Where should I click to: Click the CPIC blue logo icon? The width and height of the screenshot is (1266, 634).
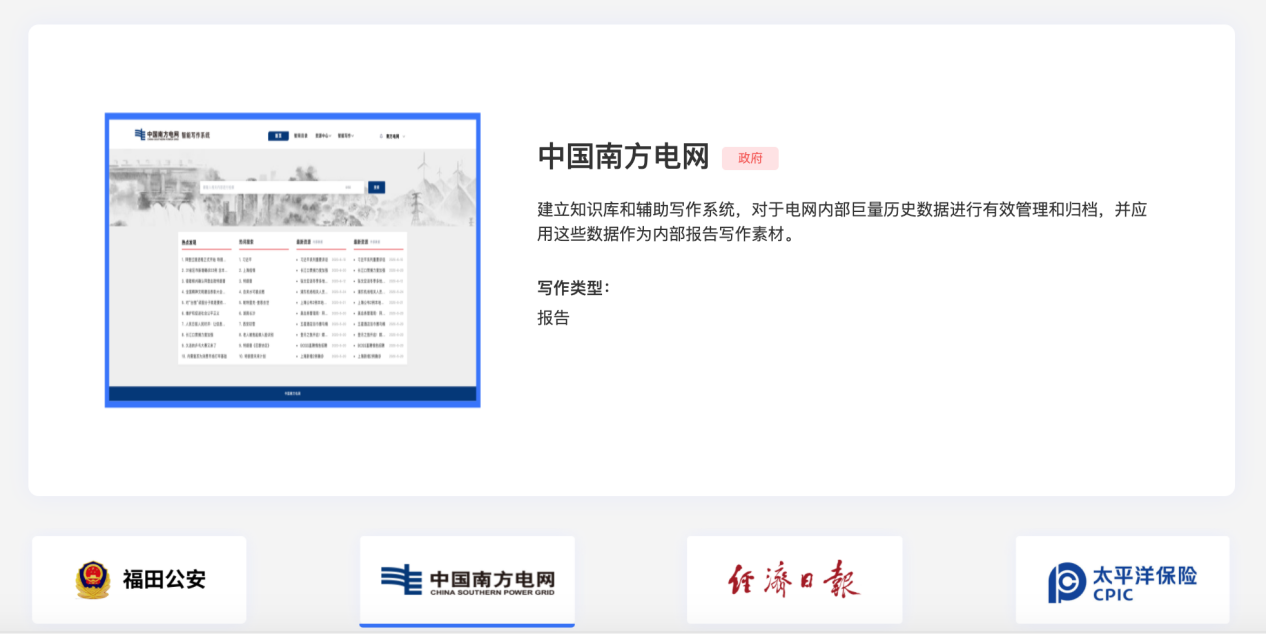[x=1067, y=583]
